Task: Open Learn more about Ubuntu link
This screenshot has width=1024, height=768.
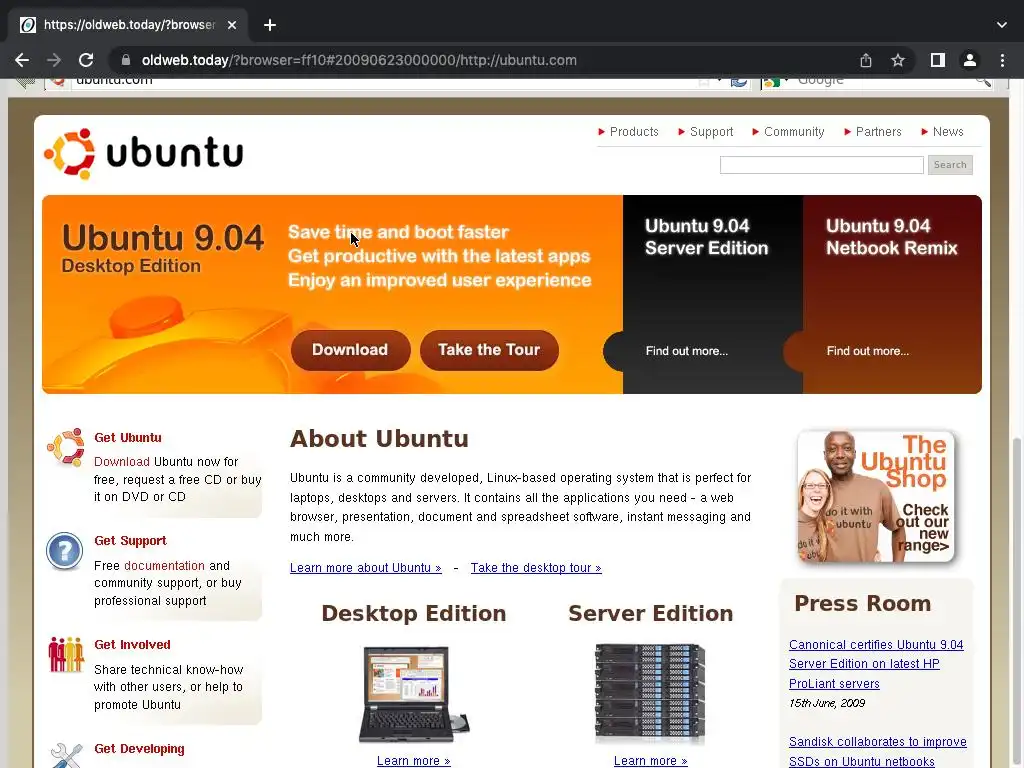Action: 366,568
